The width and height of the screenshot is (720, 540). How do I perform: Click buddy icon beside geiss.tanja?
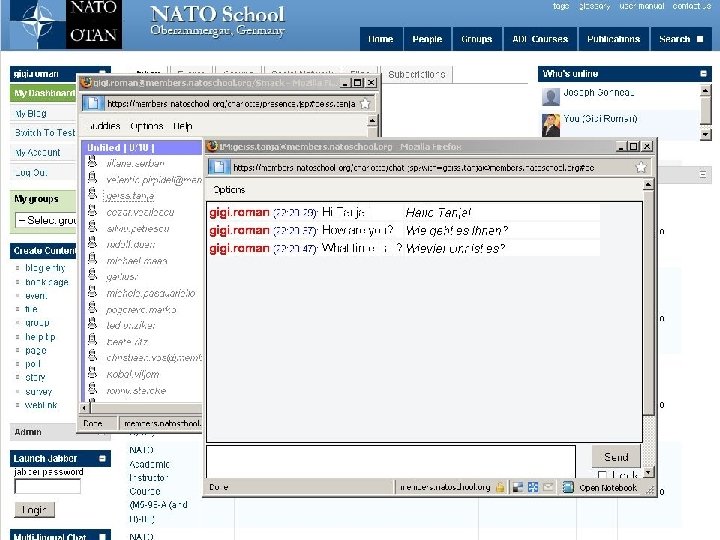coord(92,194)
